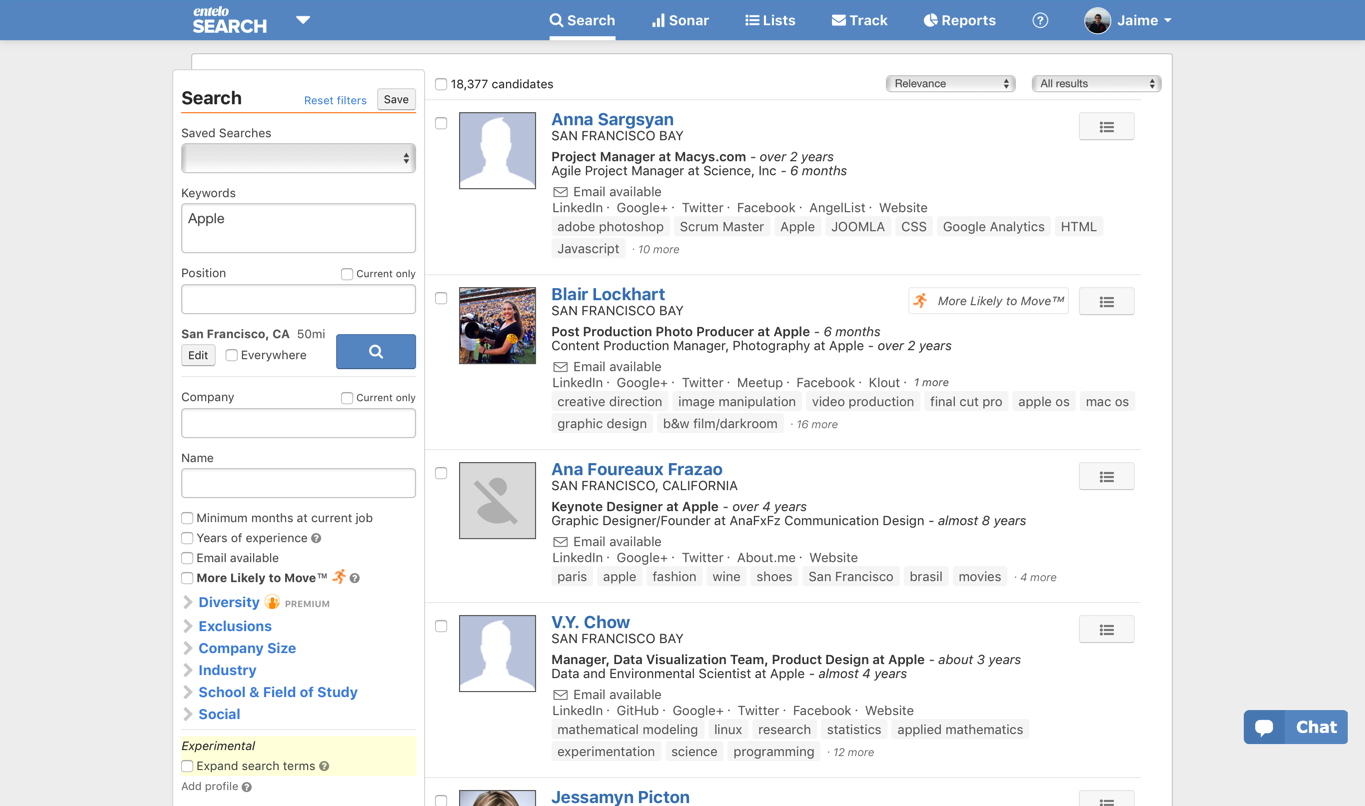This screenshot has height=806, width=1365.
Task: Open the Saved Searches dropdown
Action: (x=298, y=158)
